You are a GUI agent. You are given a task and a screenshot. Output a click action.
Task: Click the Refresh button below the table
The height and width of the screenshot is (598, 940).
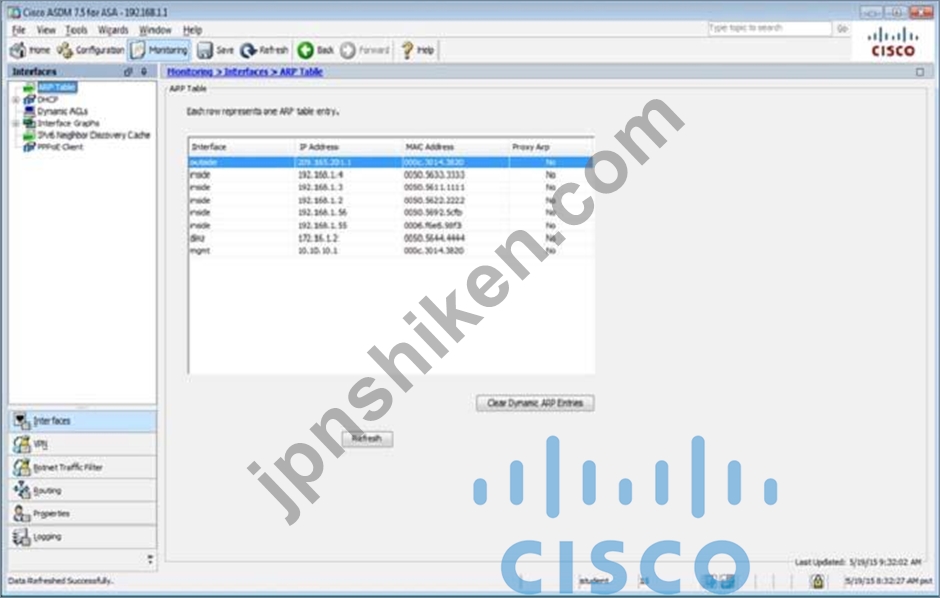(367, 439)
